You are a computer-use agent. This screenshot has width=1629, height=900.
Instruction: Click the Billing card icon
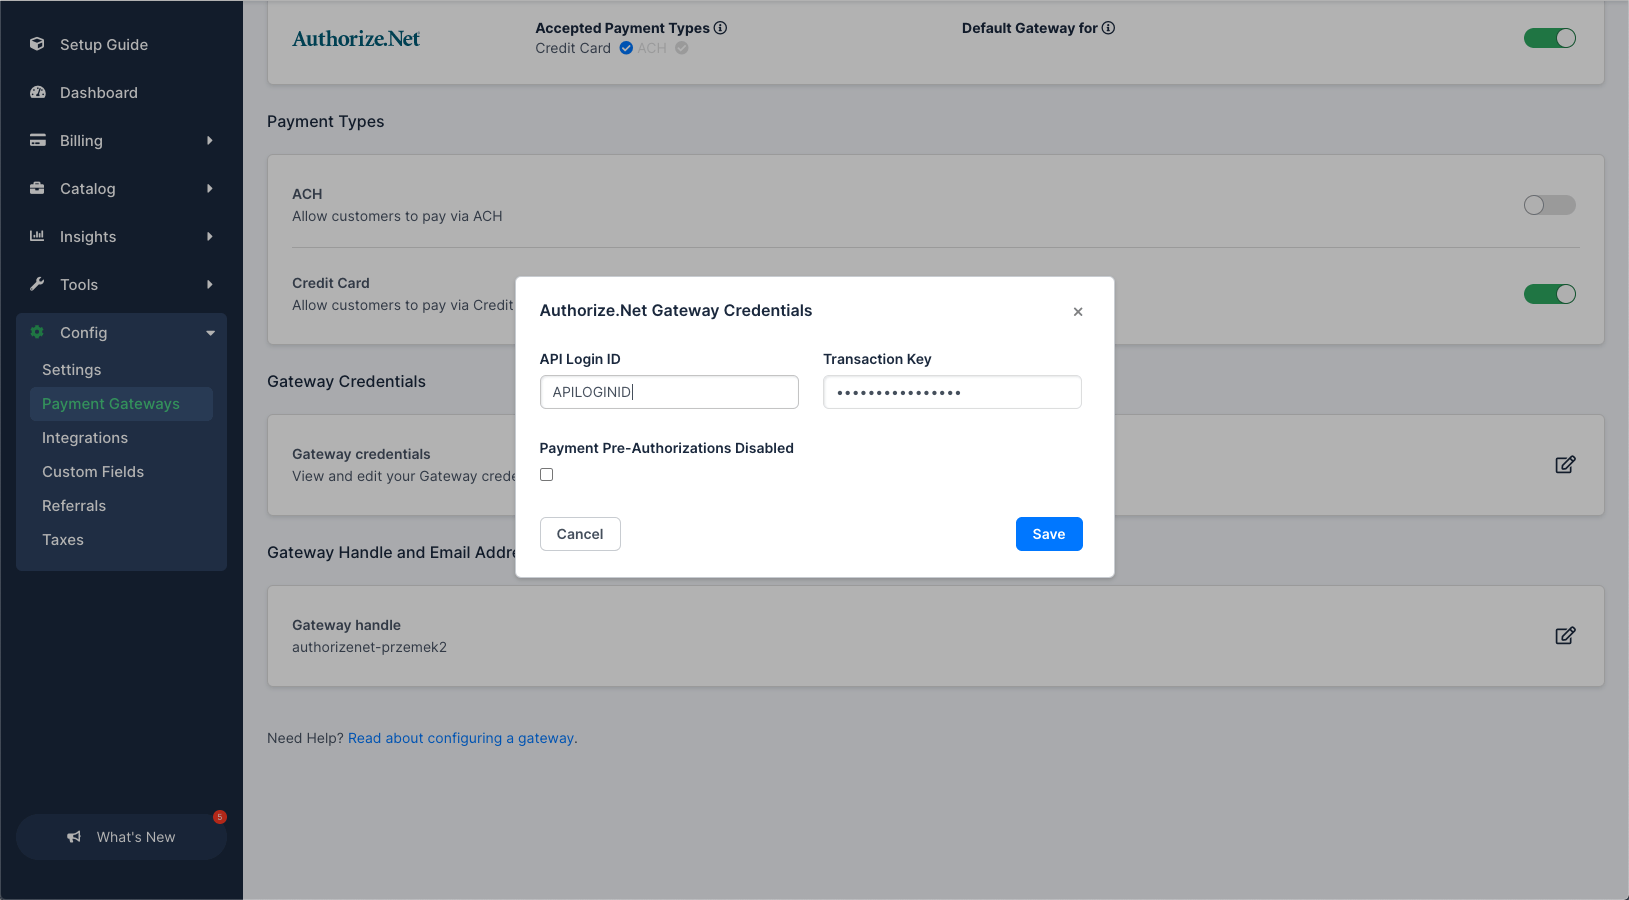click(x=38, y=140)
